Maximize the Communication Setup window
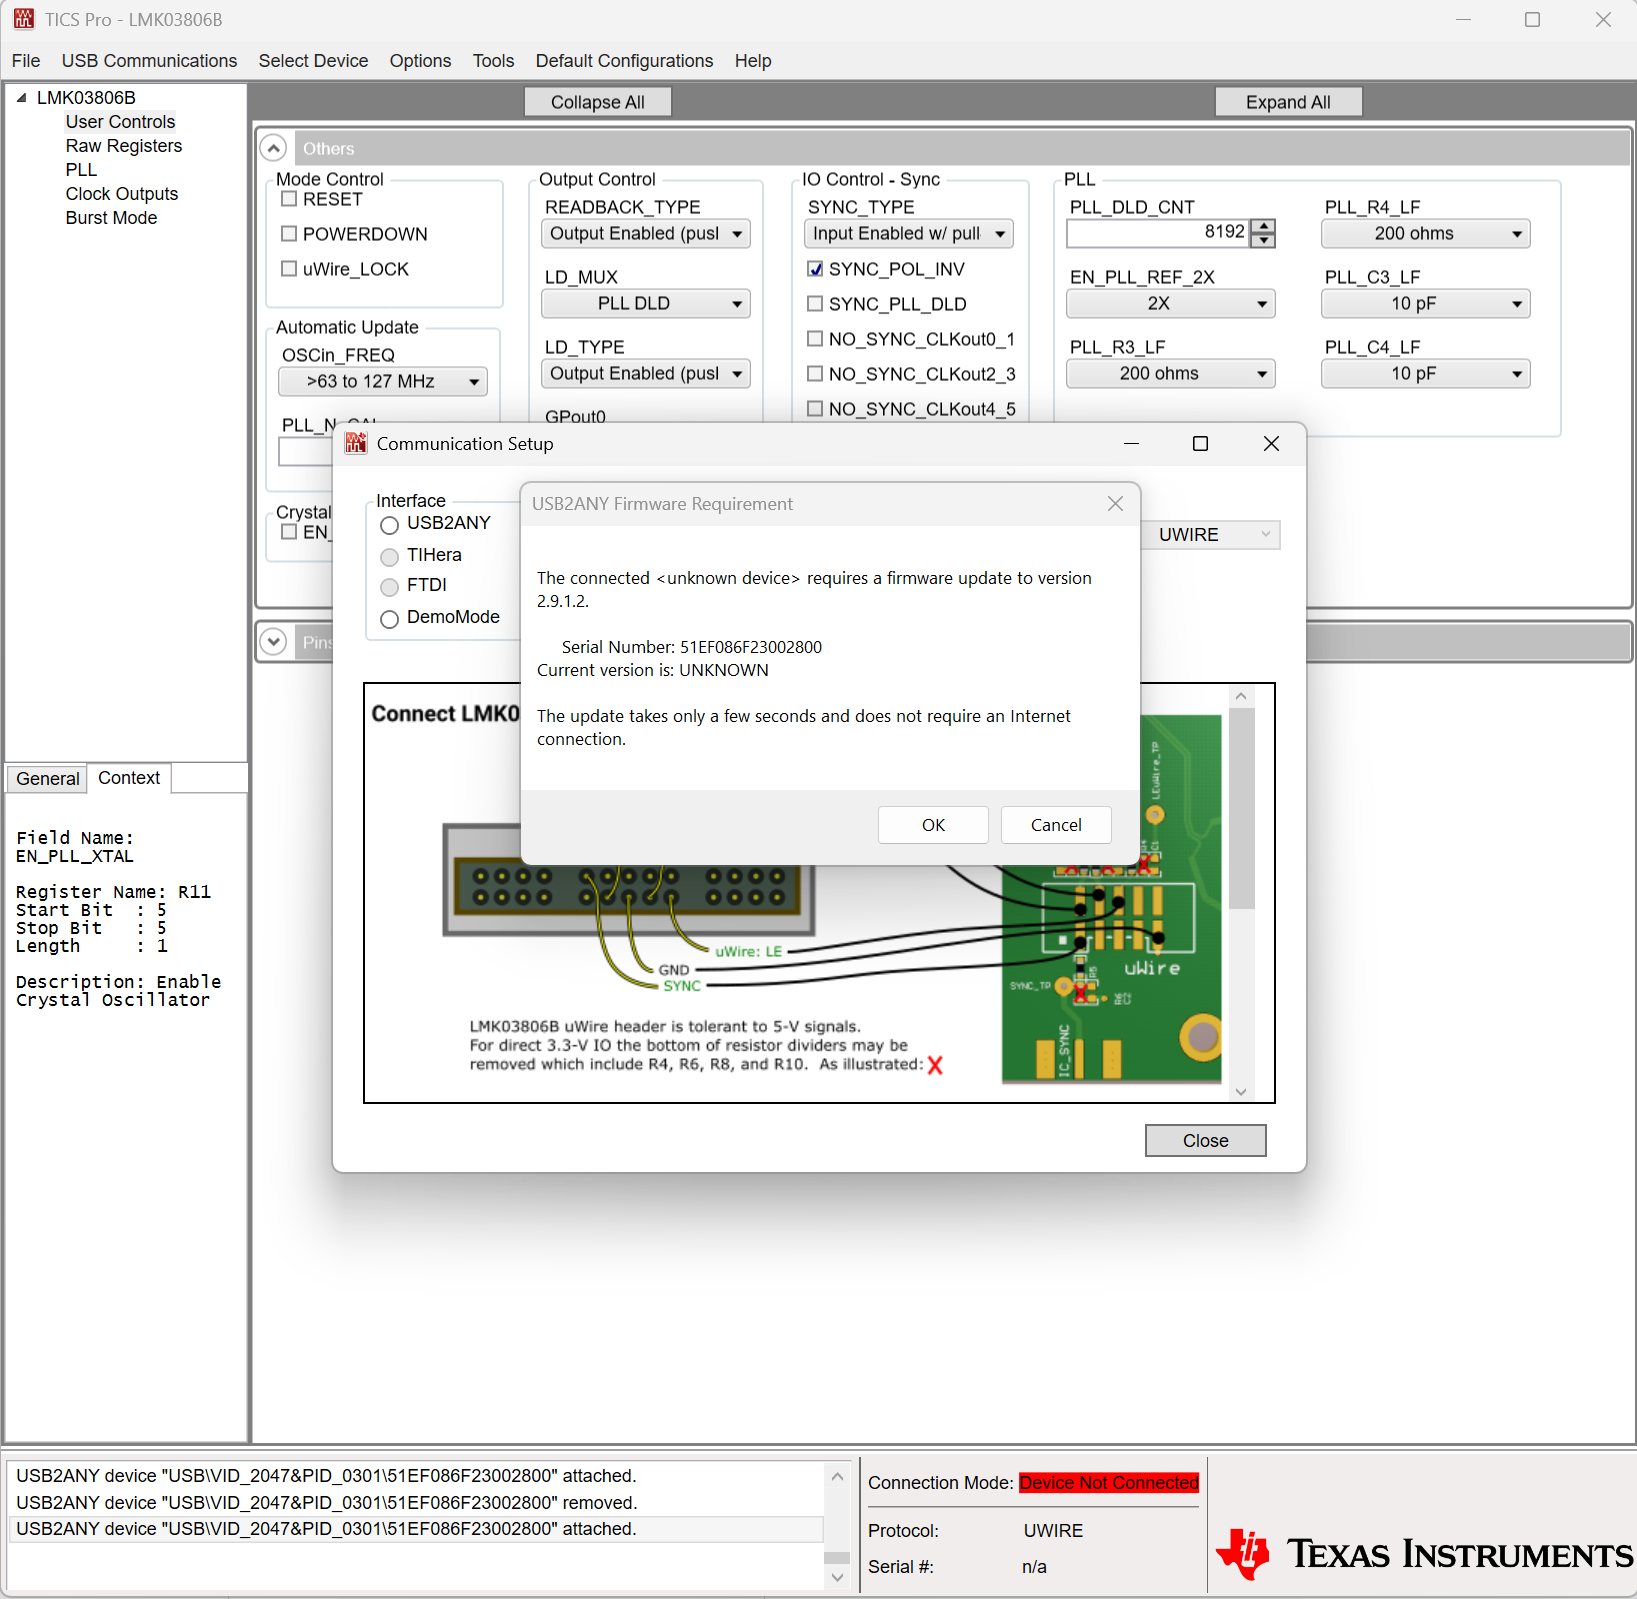This screenshot has height=1599, width=1637. click(x=1200, y=443)
